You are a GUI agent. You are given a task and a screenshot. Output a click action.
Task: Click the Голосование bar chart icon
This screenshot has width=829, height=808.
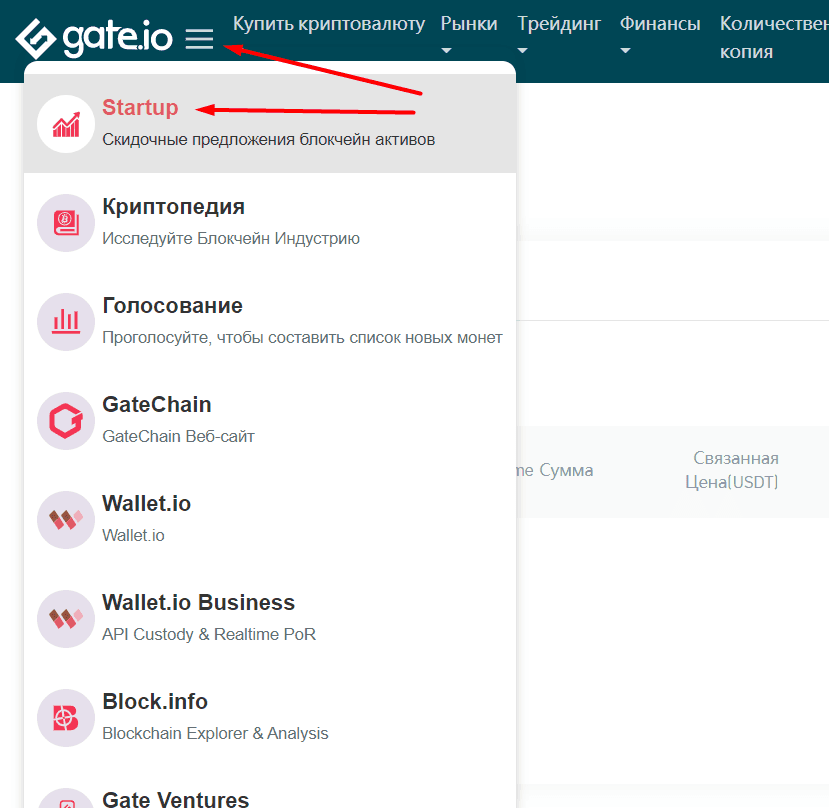(x=66, y=322)
